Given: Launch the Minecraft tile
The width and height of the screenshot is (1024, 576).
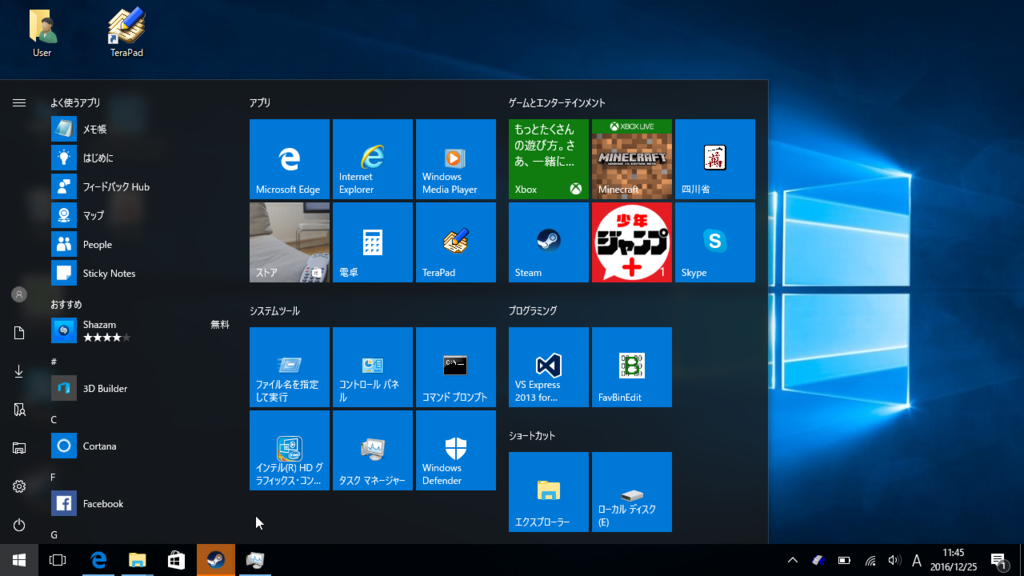Looking at the screenshot, I should pyautogui.click(x=632, y=159).
